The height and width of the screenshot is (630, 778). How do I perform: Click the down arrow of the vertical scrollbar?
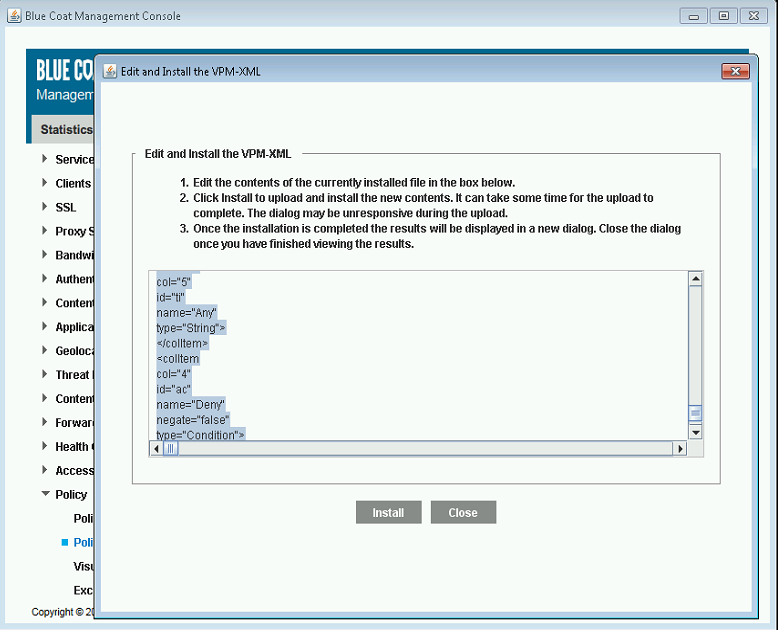pos(696,433)
